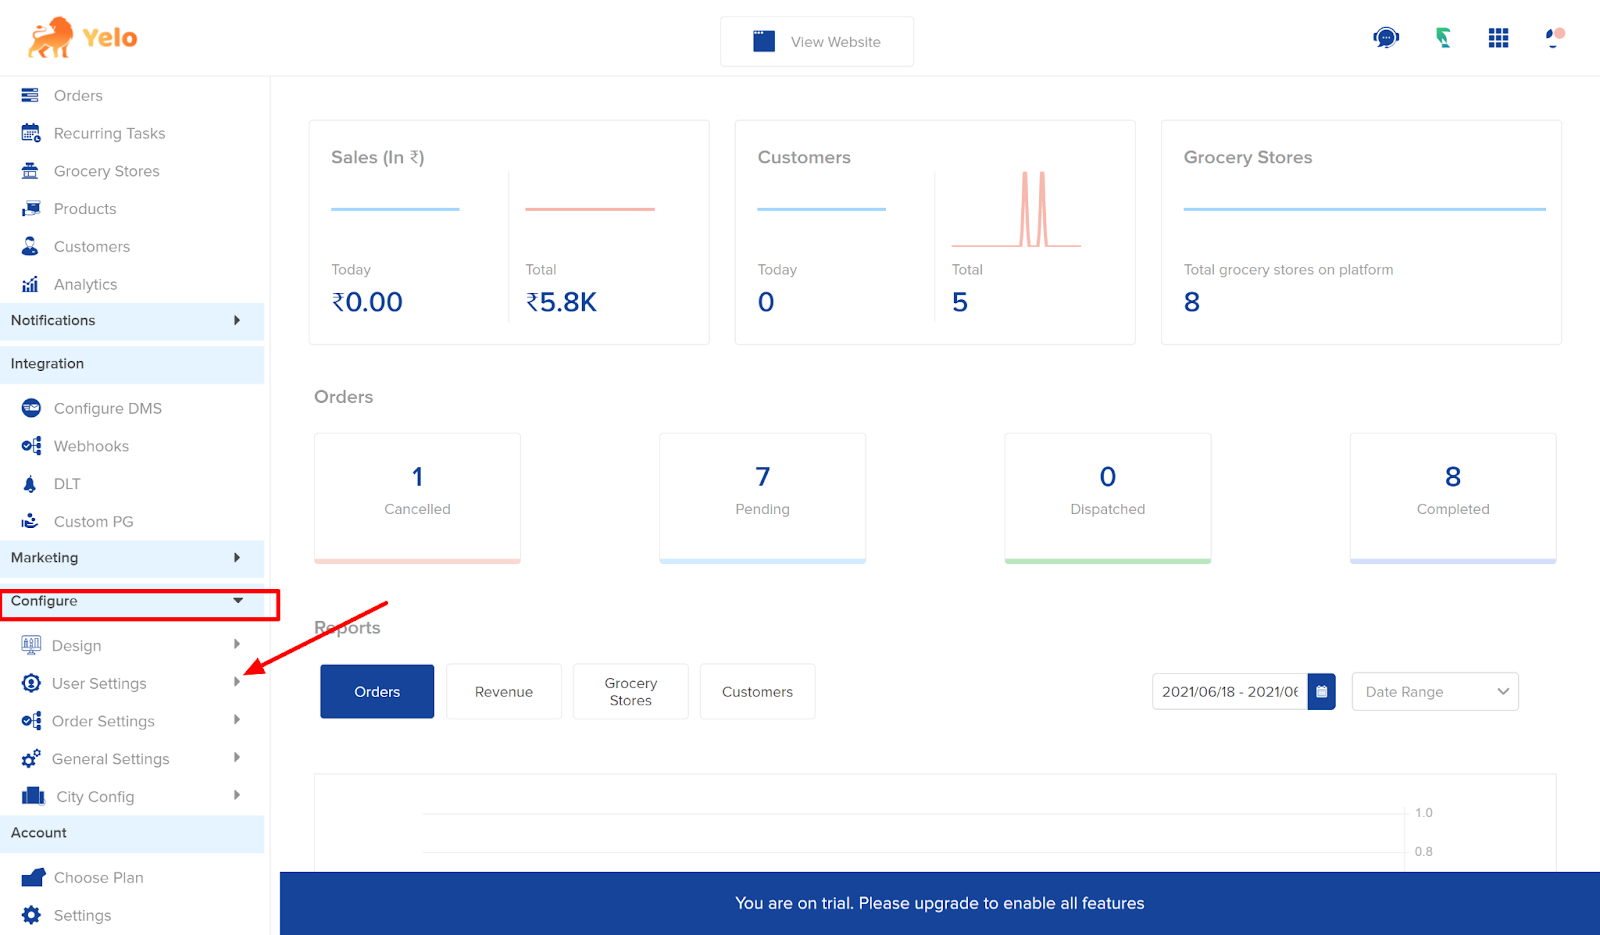The height and width of the screenshot is (935, 1600).
Task: Open Choose Plan in Account section
Action: [x=98, y=878]
